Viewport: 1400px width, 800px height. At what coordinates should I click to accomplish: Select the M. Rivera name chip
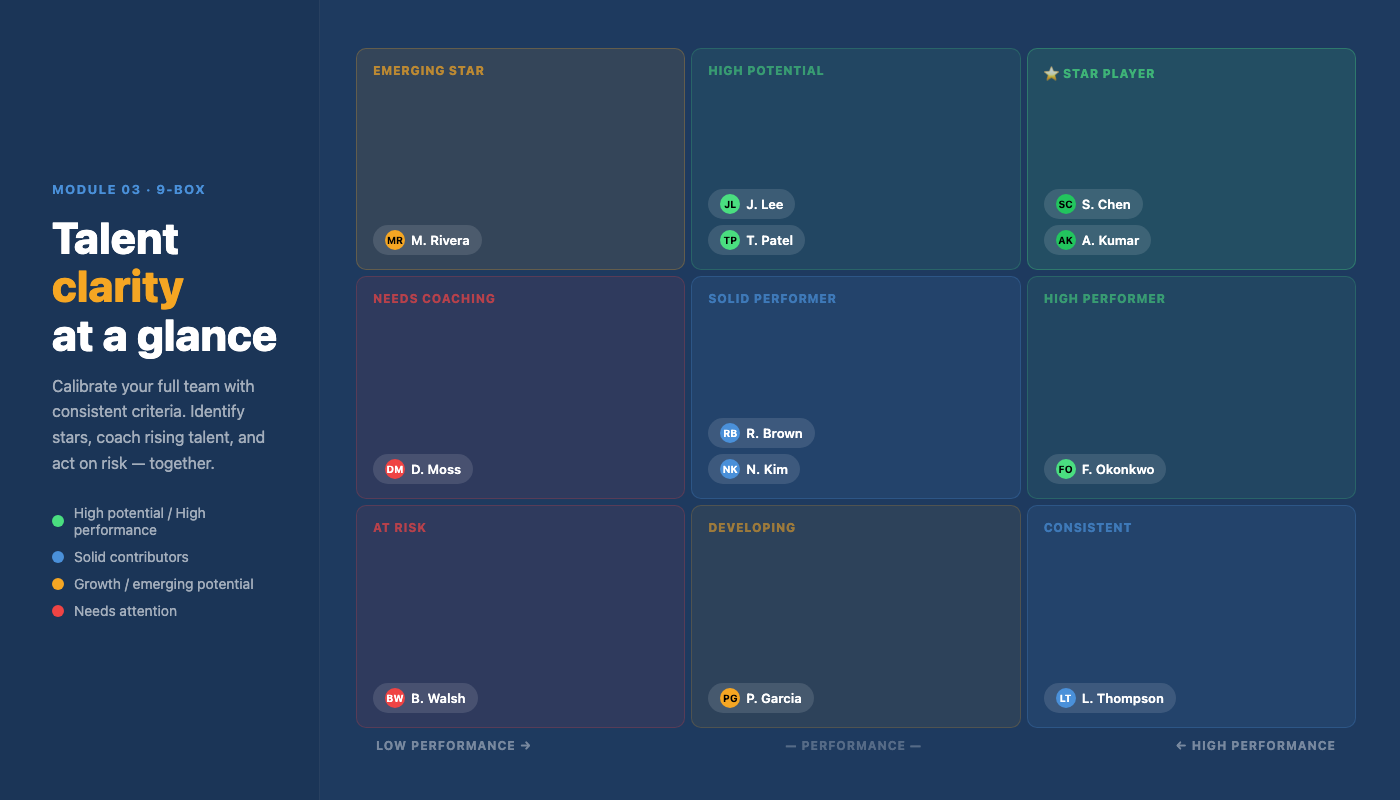427,240
